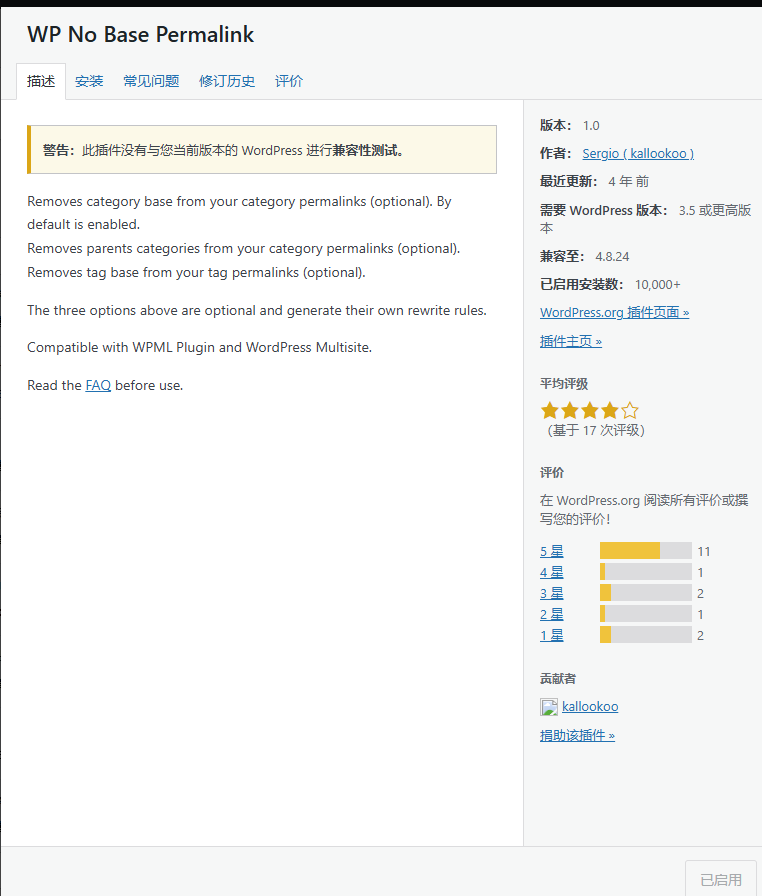The width and height of the screenshot is (762, 896).
Task: Follow the FAQ link in description
Action: (x=98, y=385)
